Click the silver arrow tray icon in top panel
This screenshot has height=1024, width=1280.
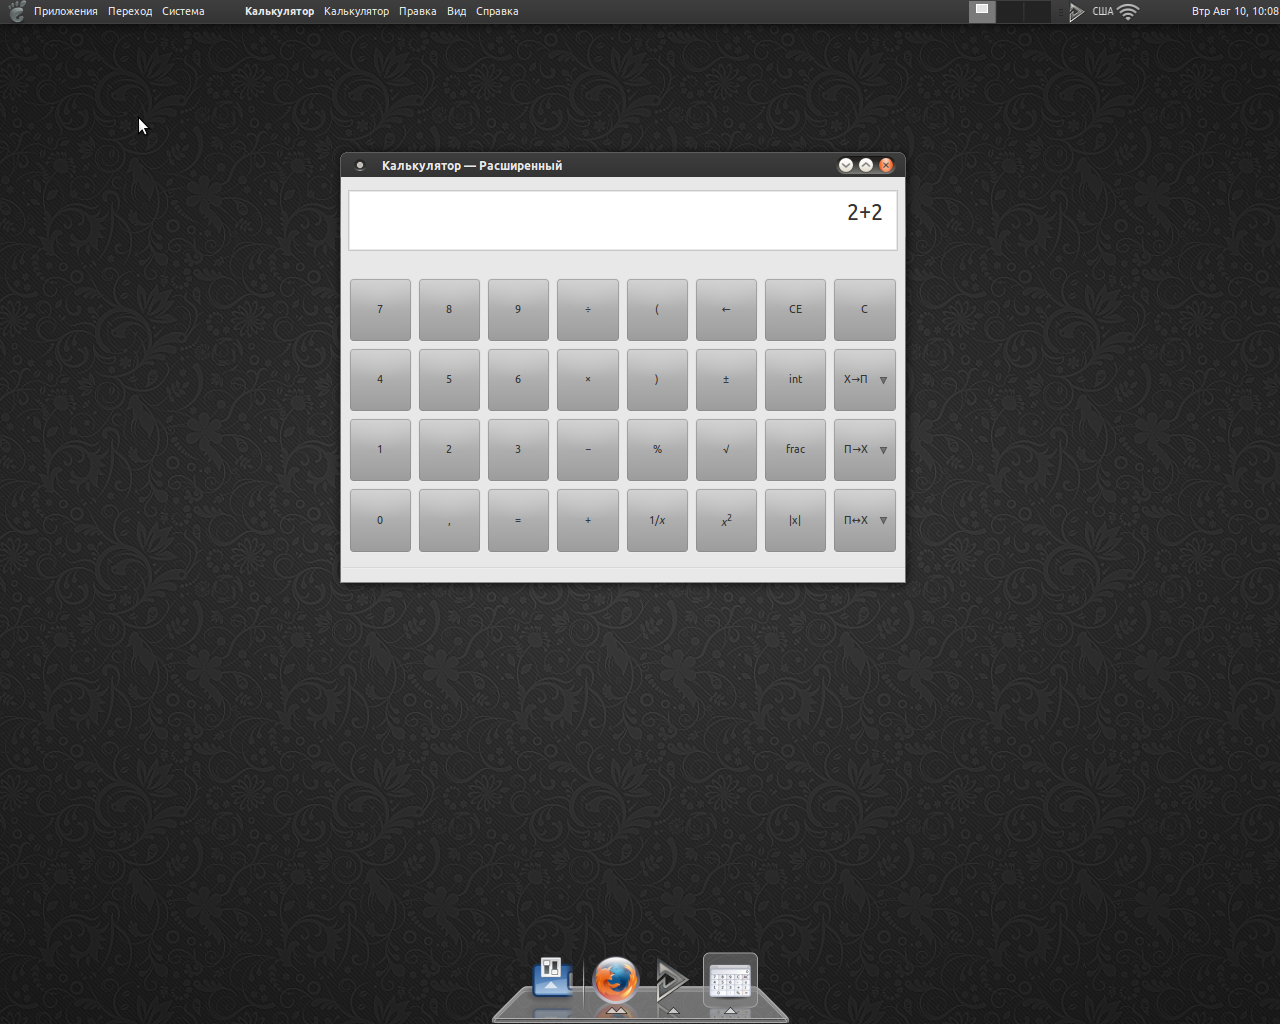click(1075, 12)
